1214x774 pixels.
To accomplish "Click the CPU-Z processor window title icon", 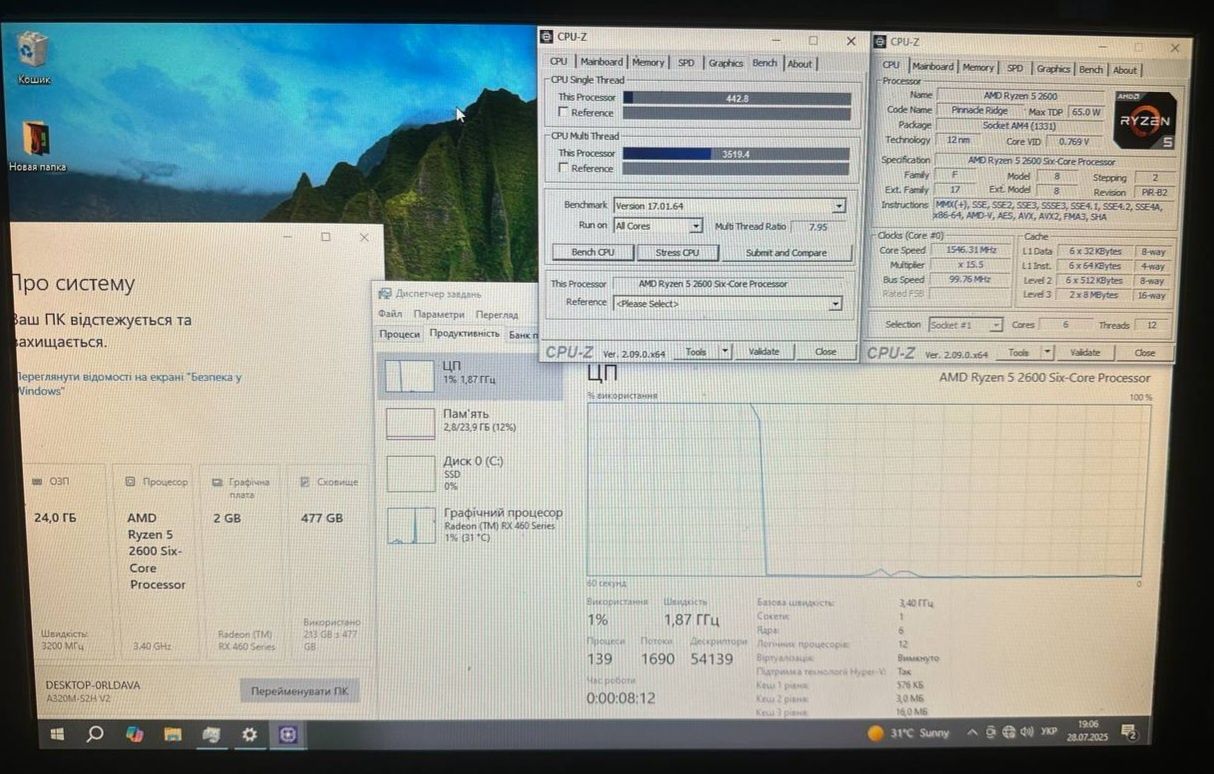I will point(880,42).
